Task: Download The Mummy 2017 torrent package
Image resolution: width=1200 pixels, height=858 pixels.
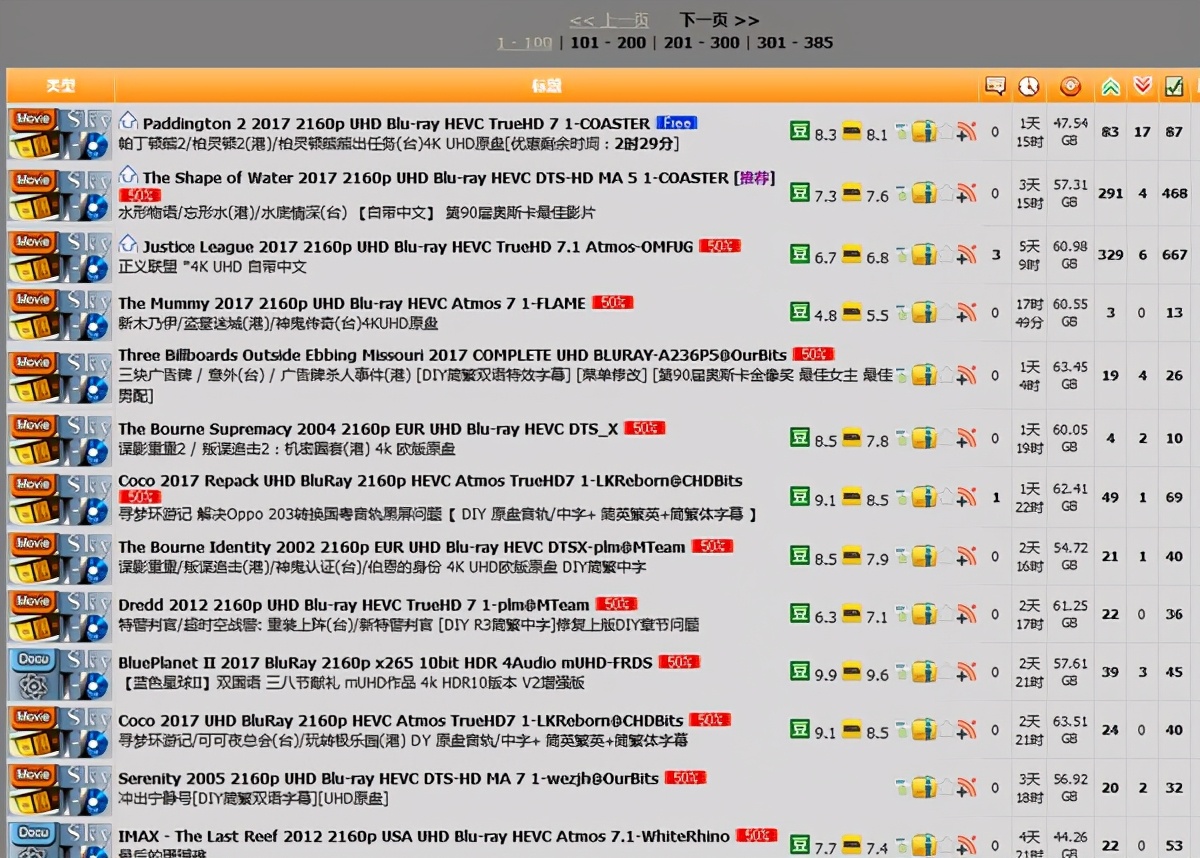Action: pos(924,312)
